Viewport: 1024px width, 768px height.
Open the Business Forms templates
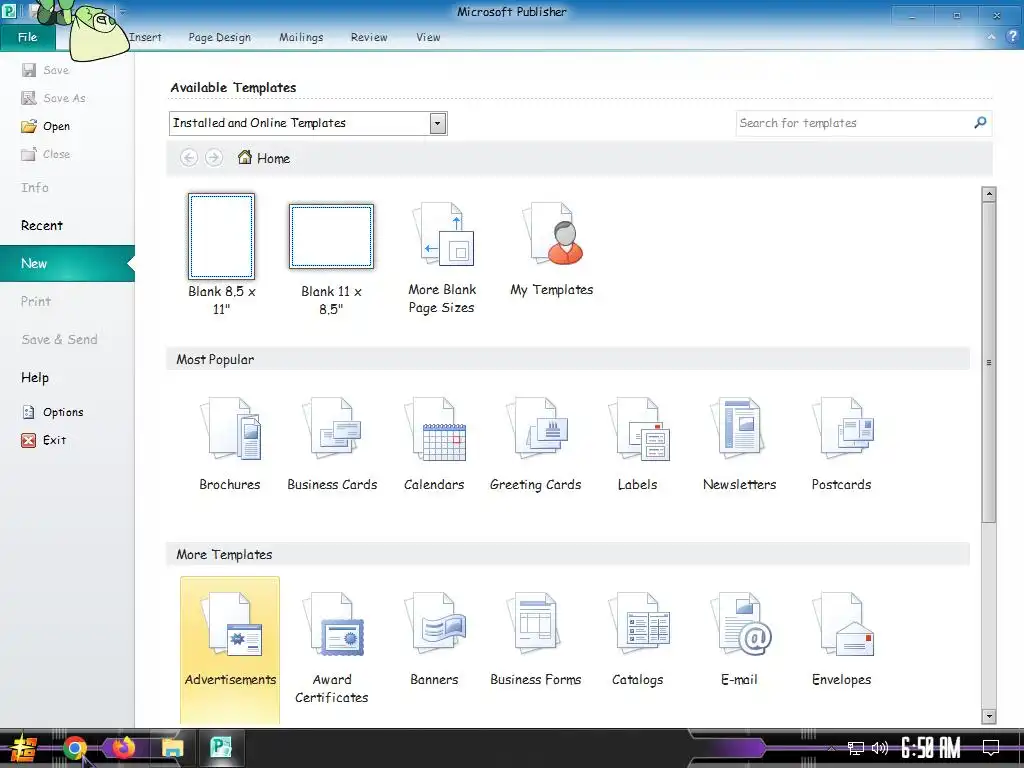click(x=536, y=639)
